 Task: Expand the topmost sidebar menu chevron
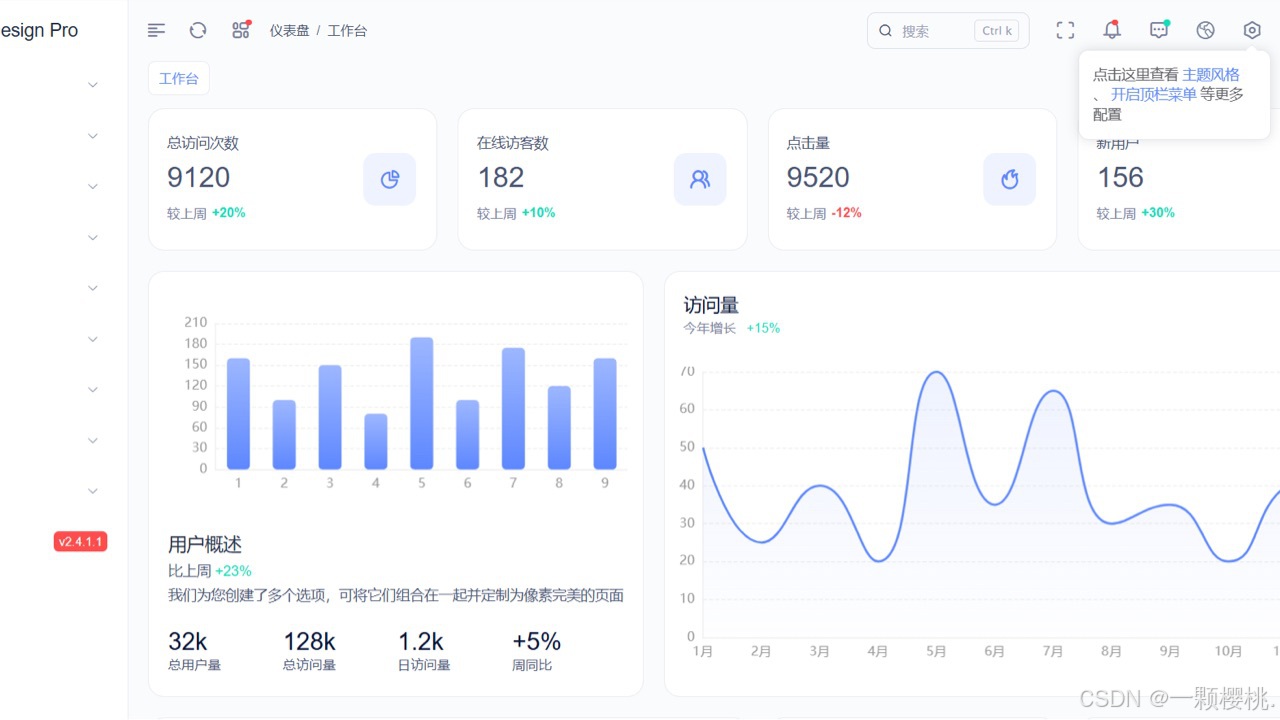click(93, 85)
